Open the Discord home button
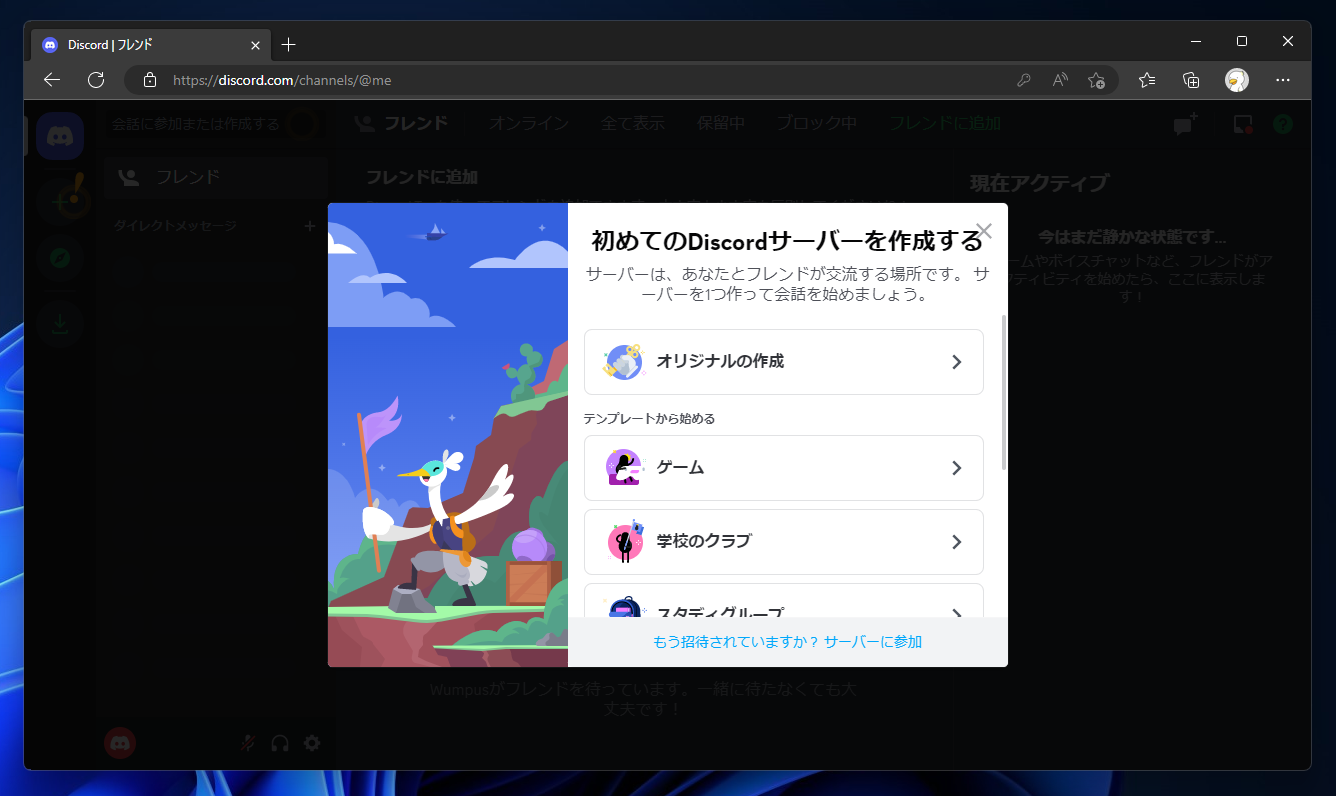1336x796 pixels. [60, 135]
